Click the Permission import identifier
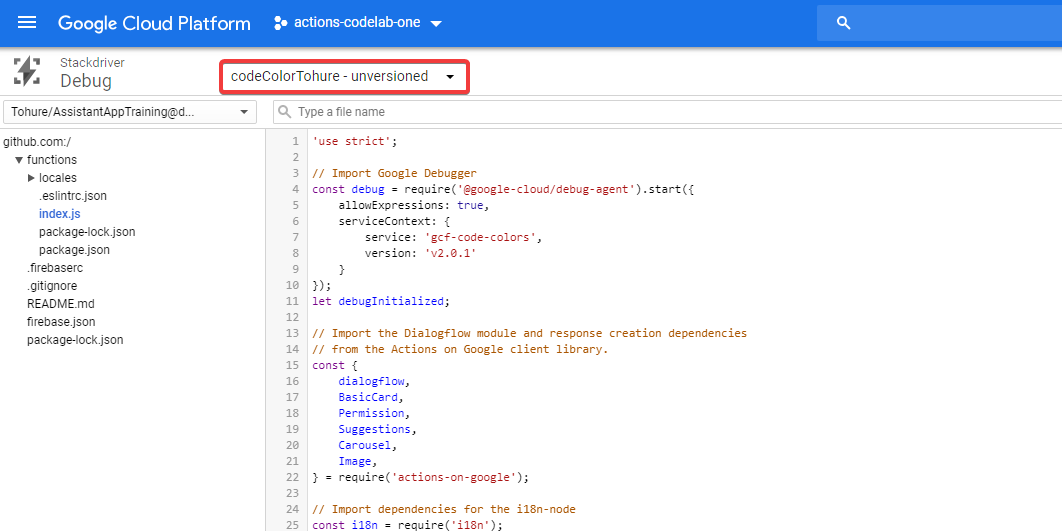This screenshot has width=1062, height=531. 371,413
